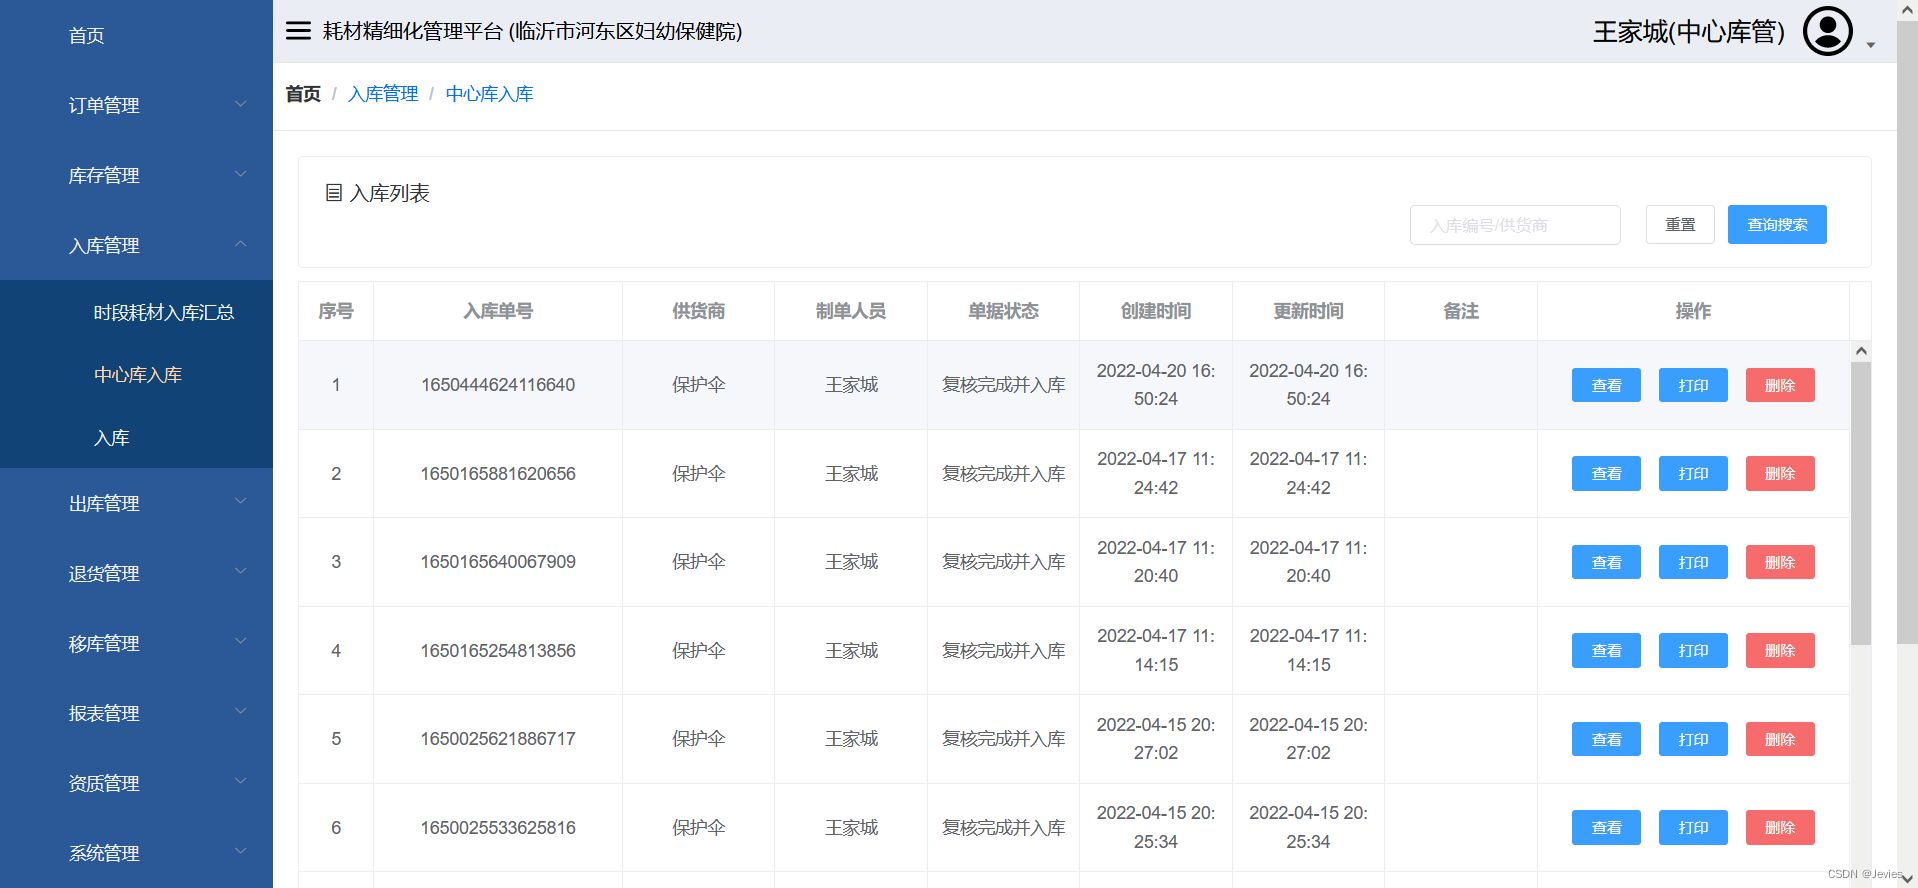Image resolution: width=1918 pixels, height=888 pixels.
Task: Select the 创建时间 column header
Action: 1156,311
